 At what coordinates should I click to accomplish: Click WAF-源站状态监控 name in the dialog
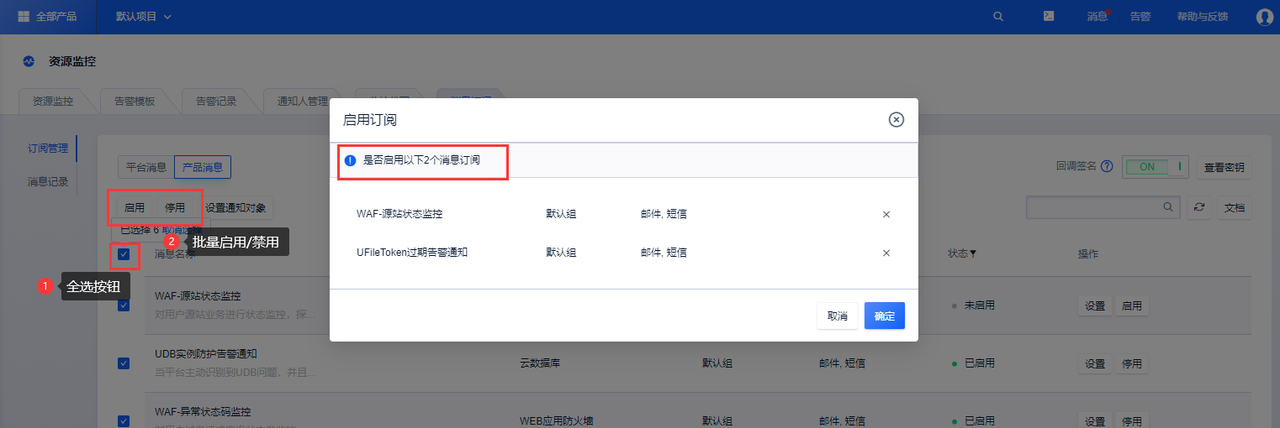point(399,214)
